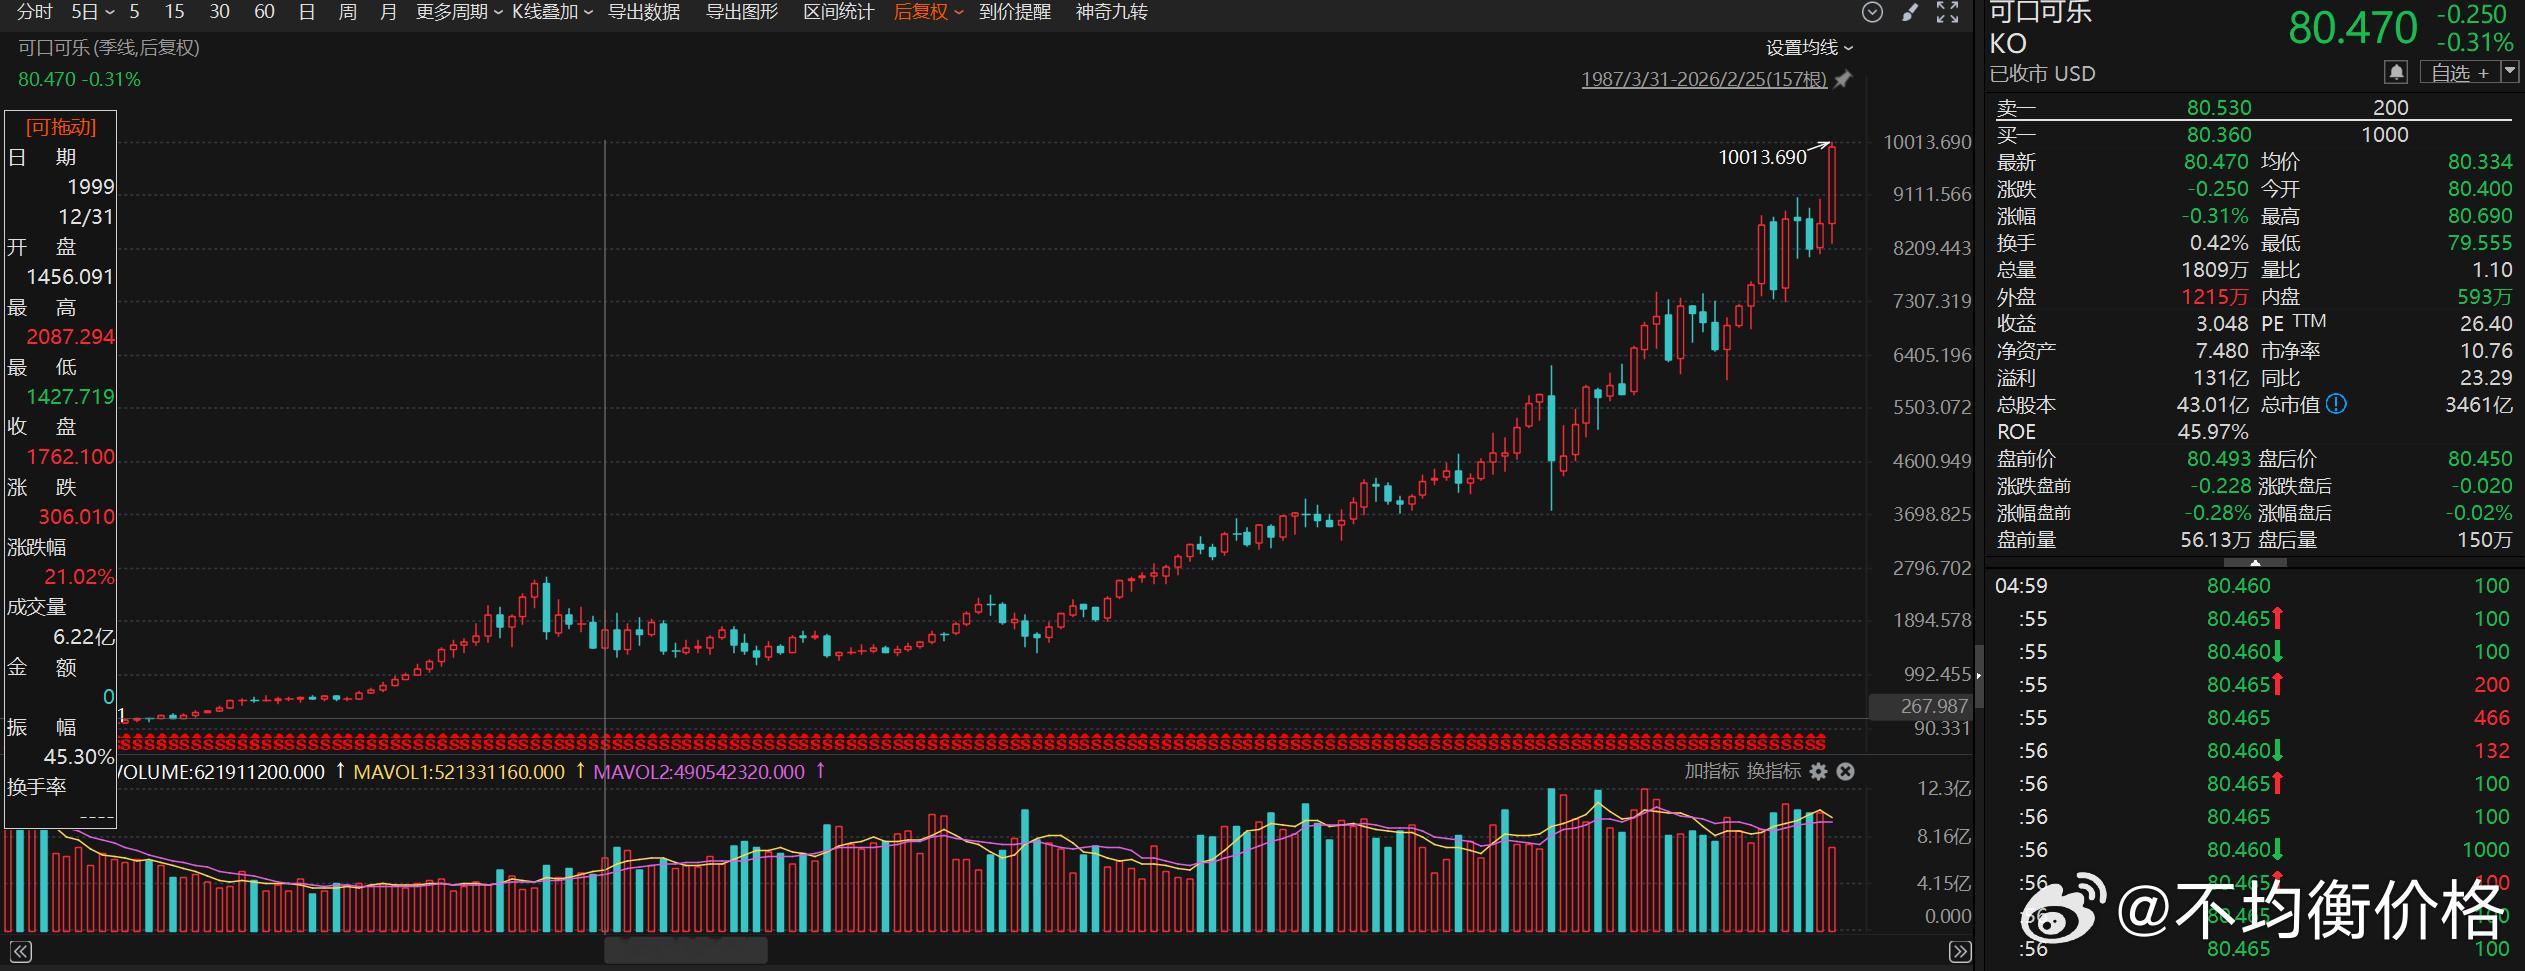Expand the chart to fullscreen
Image resolution: width=2525 pixels, height=971 pixels.
pos(1947,12)
